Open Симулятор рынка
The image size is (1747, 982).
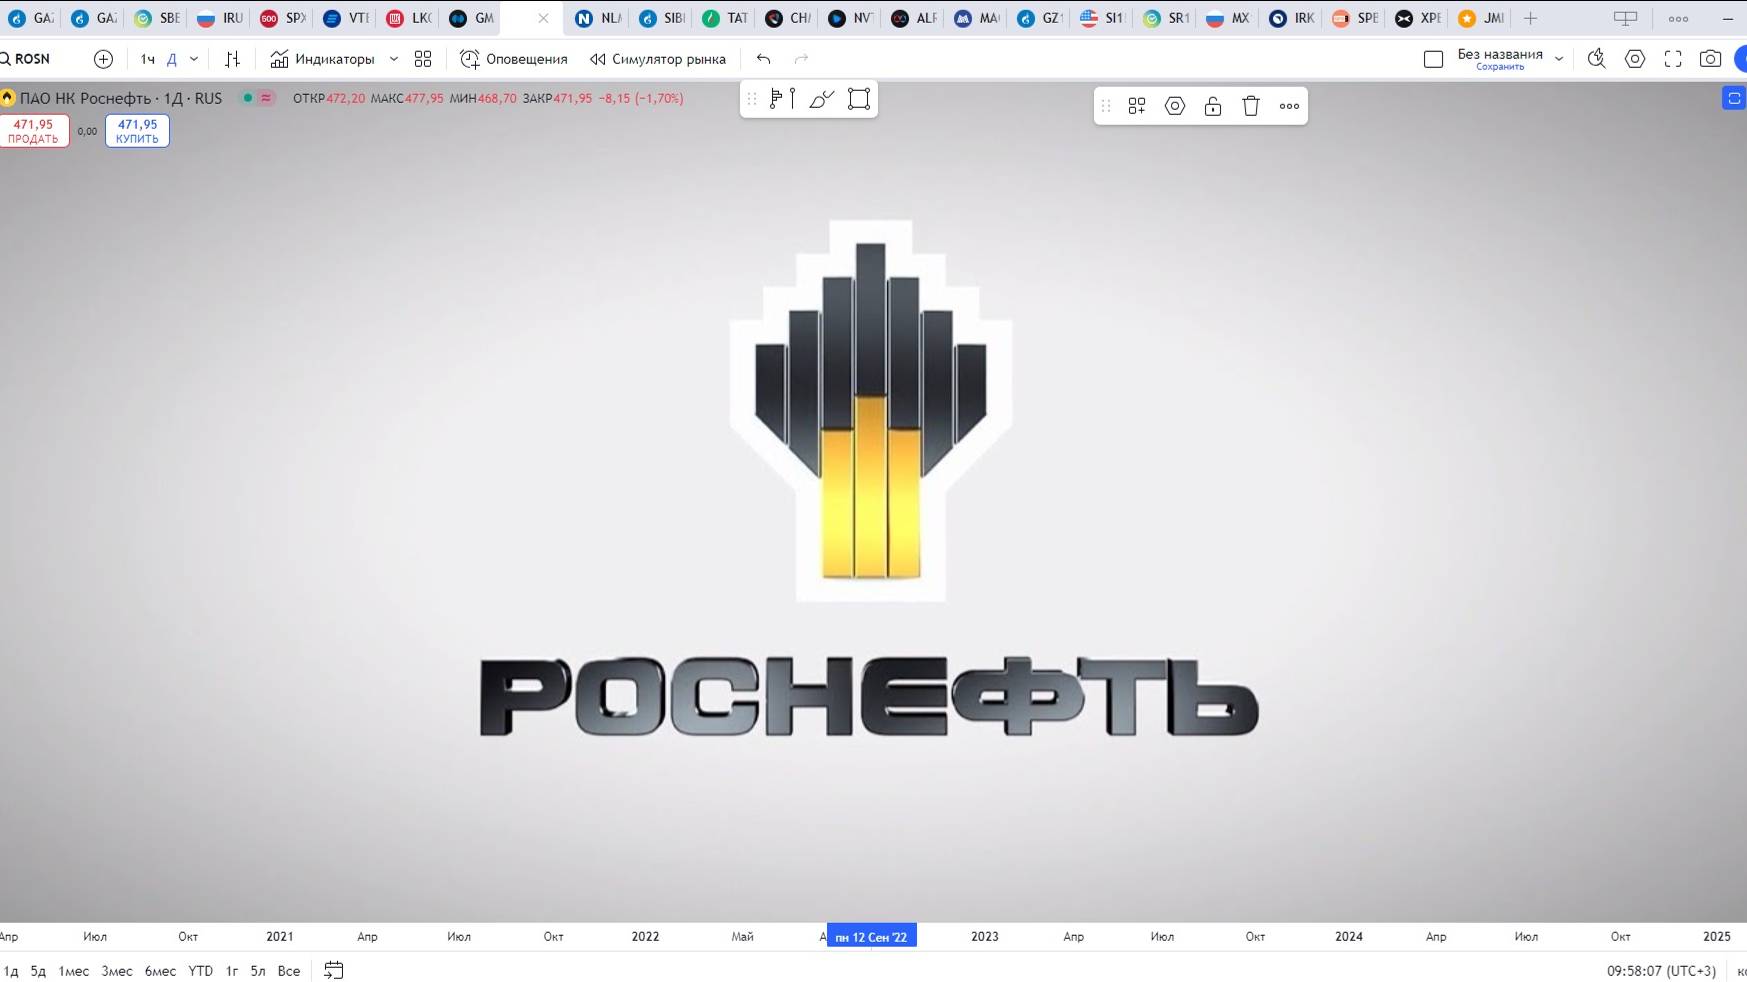pyautogui.click(x=658, y=59)
